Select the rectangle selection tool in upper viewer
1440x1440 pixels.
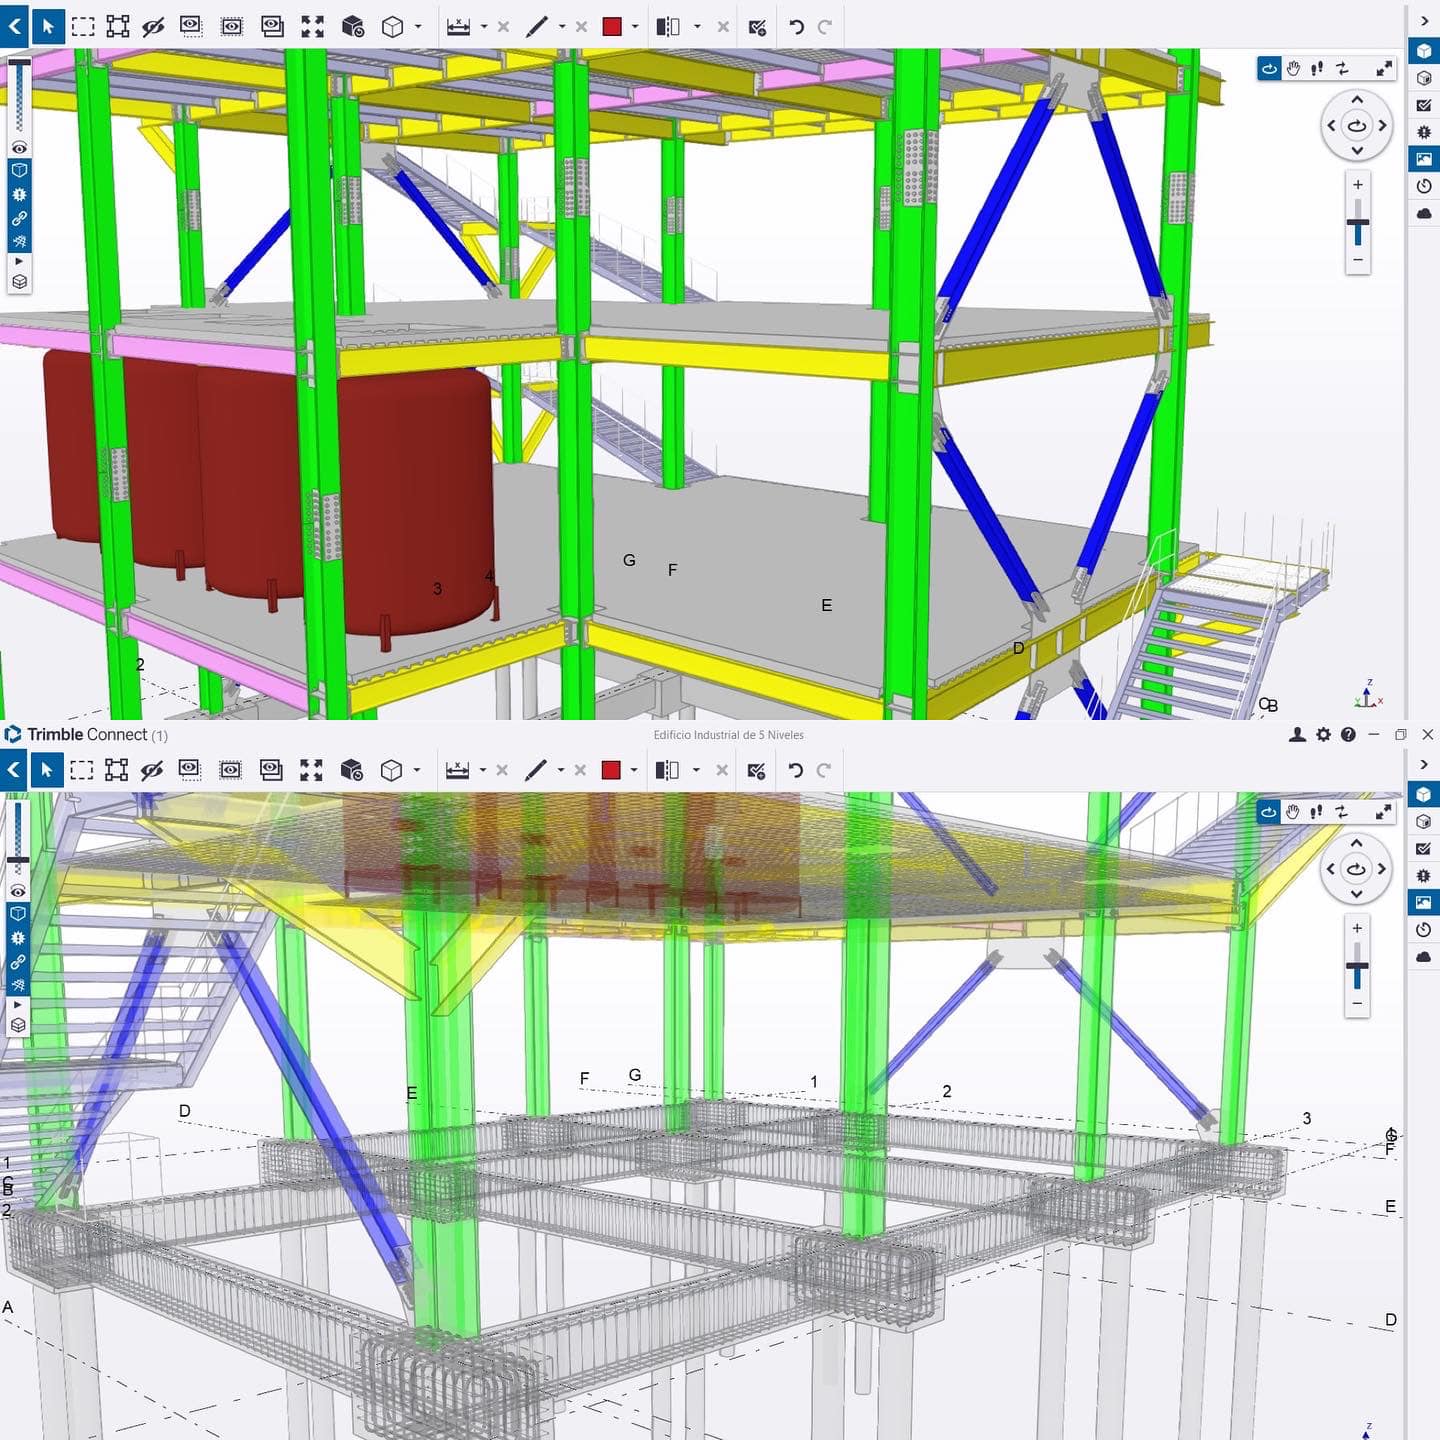pyautogui.click(x=83, y=27)
